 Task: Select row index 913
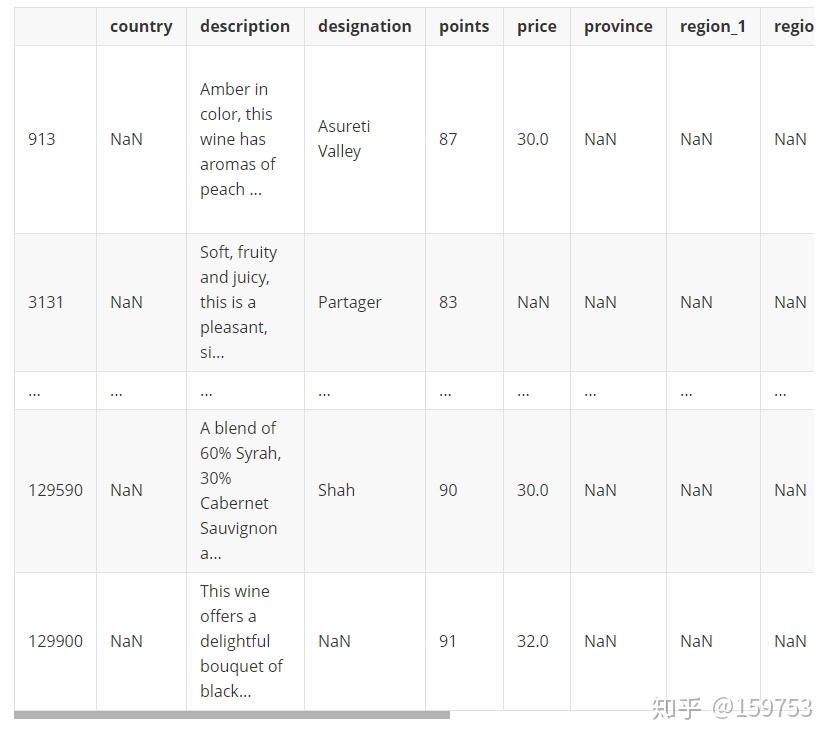coord(42,139)
